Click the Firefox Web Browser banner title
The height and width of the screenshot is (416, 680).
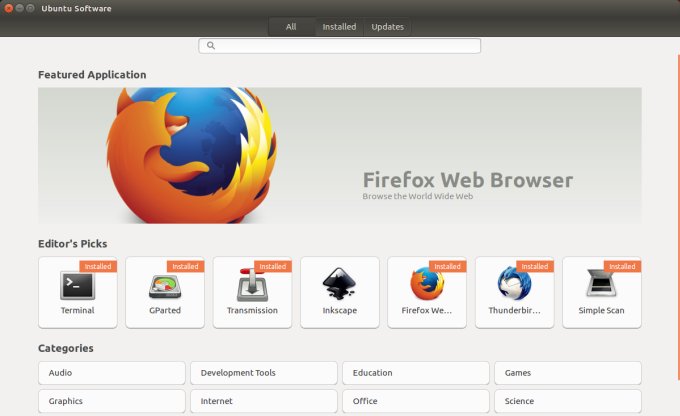[x=468, y=180]
